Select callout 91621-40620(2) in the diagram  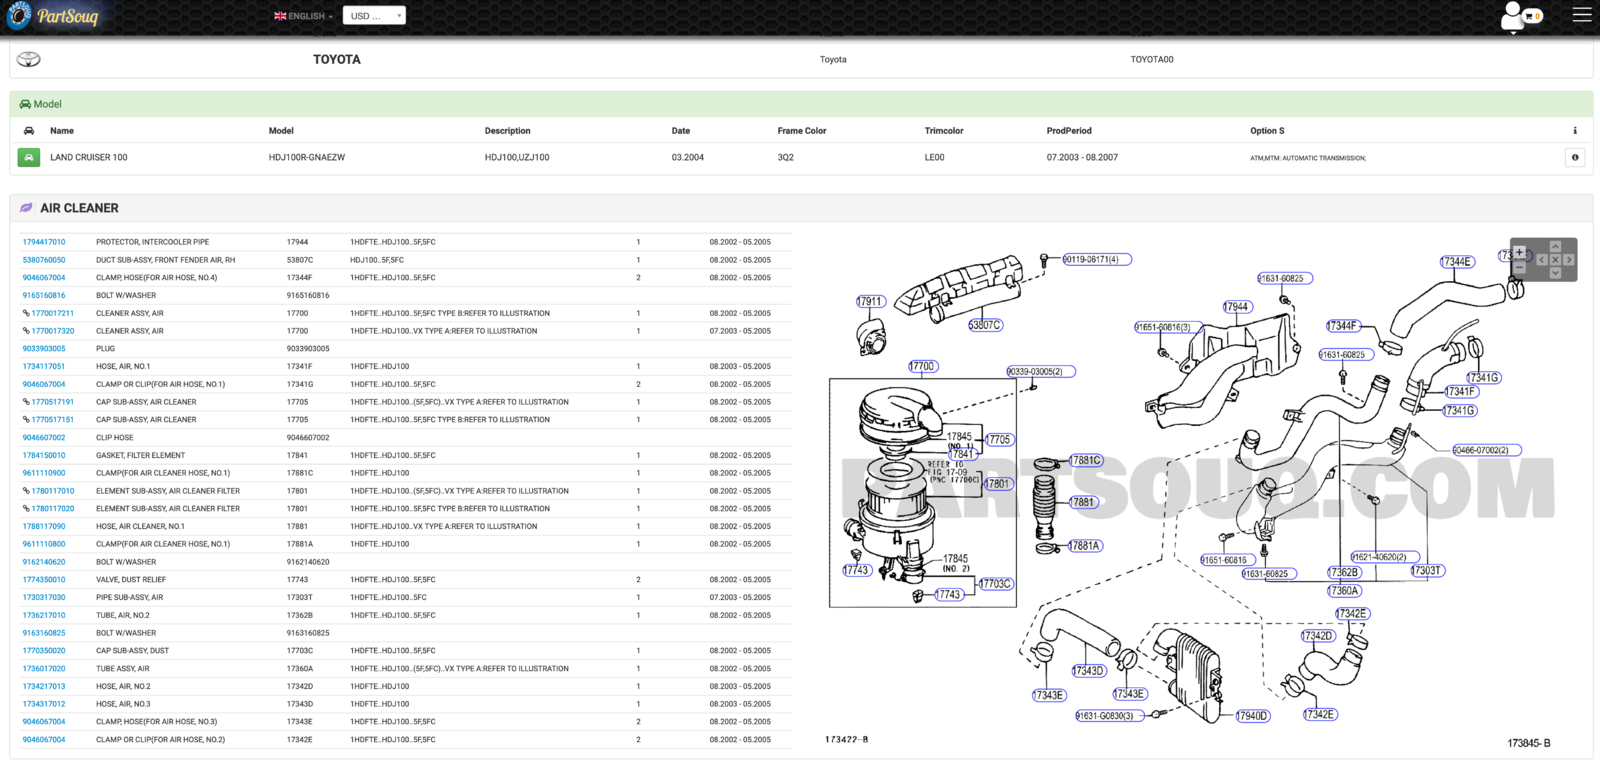coord(1384,556)
